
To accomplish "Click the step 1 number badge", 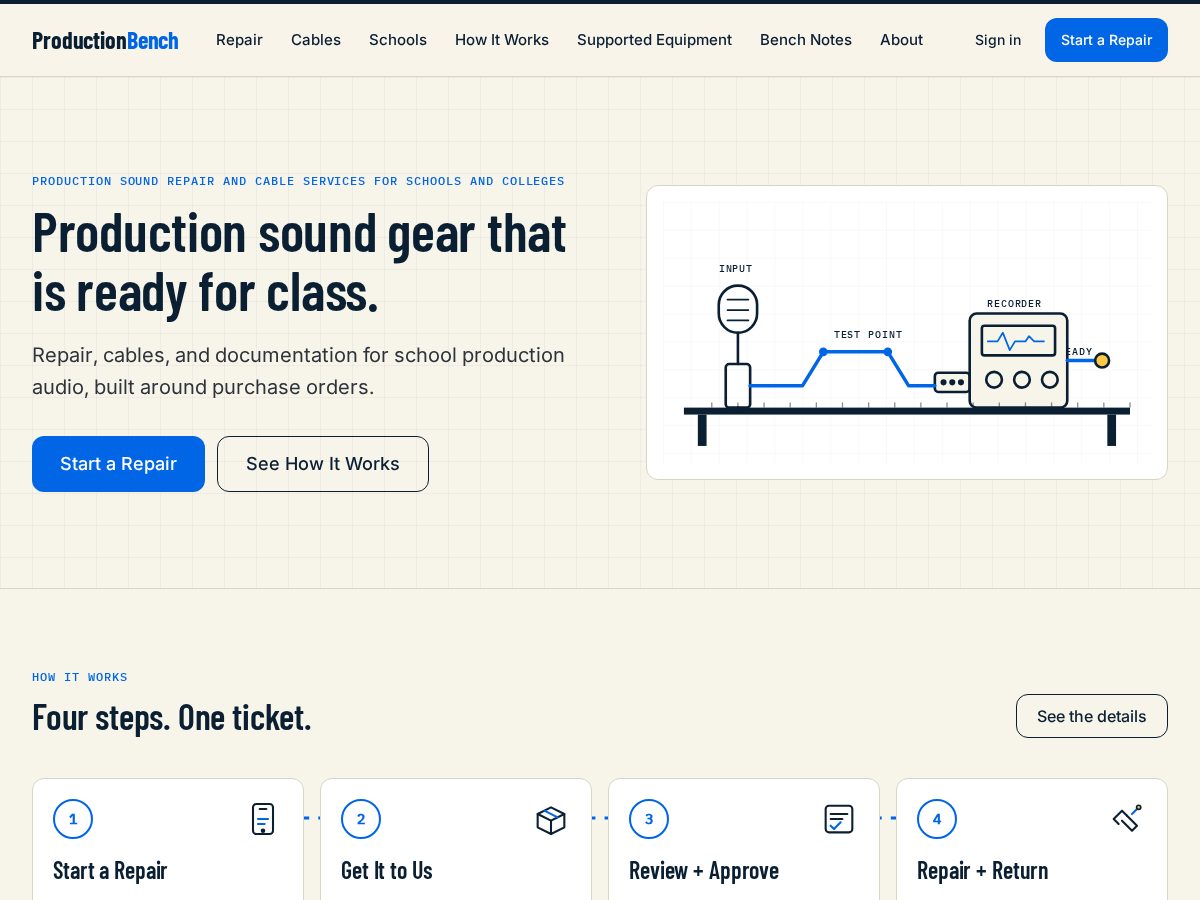I will [73, 819].
